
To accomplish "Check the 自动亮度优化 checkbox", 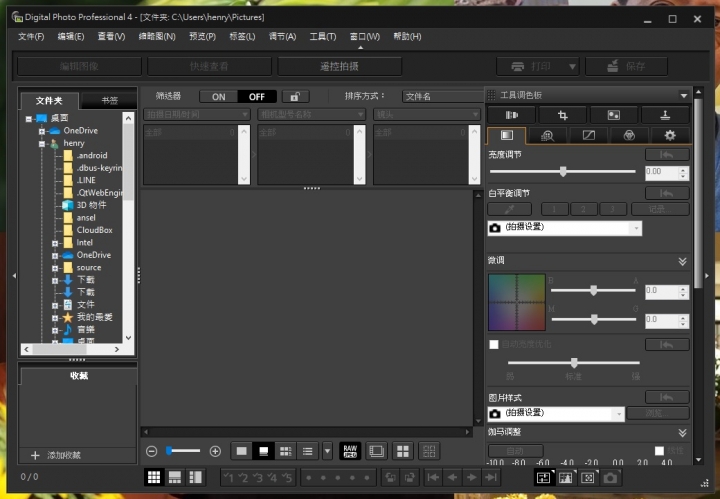I will point(494,344).
